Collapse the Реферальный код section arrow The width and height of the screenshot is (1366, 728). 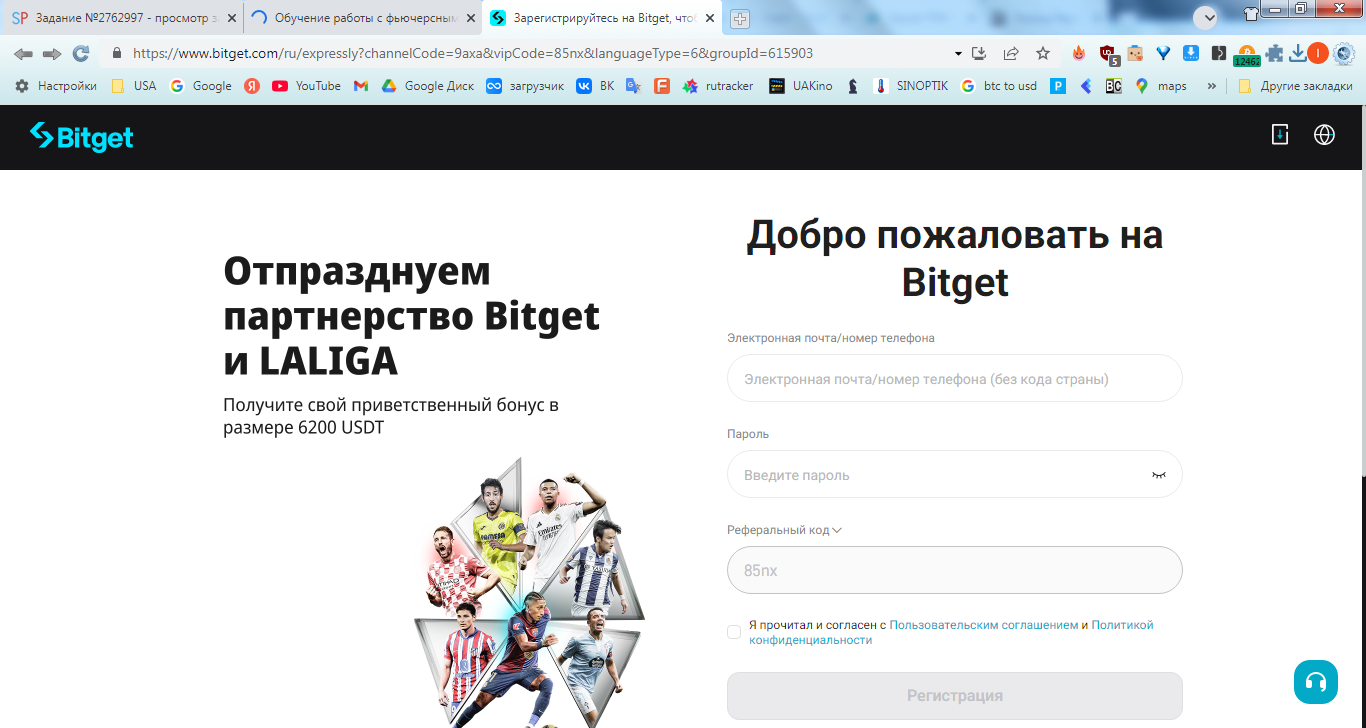point(837,530)
